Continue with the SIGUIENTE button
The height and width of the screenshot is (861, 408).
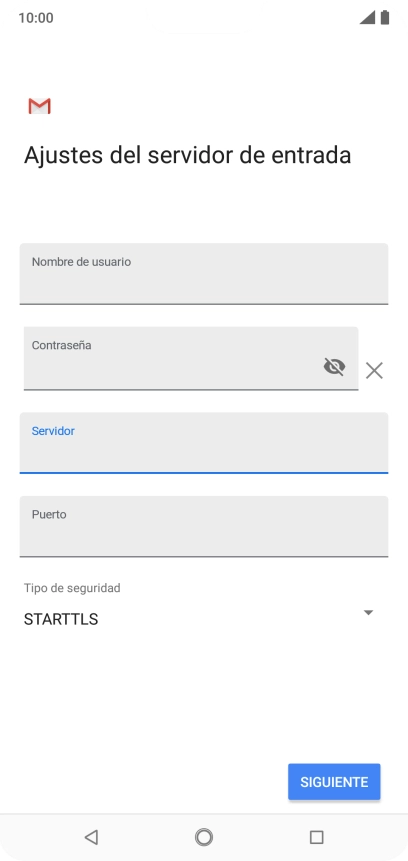click(334, 782)
